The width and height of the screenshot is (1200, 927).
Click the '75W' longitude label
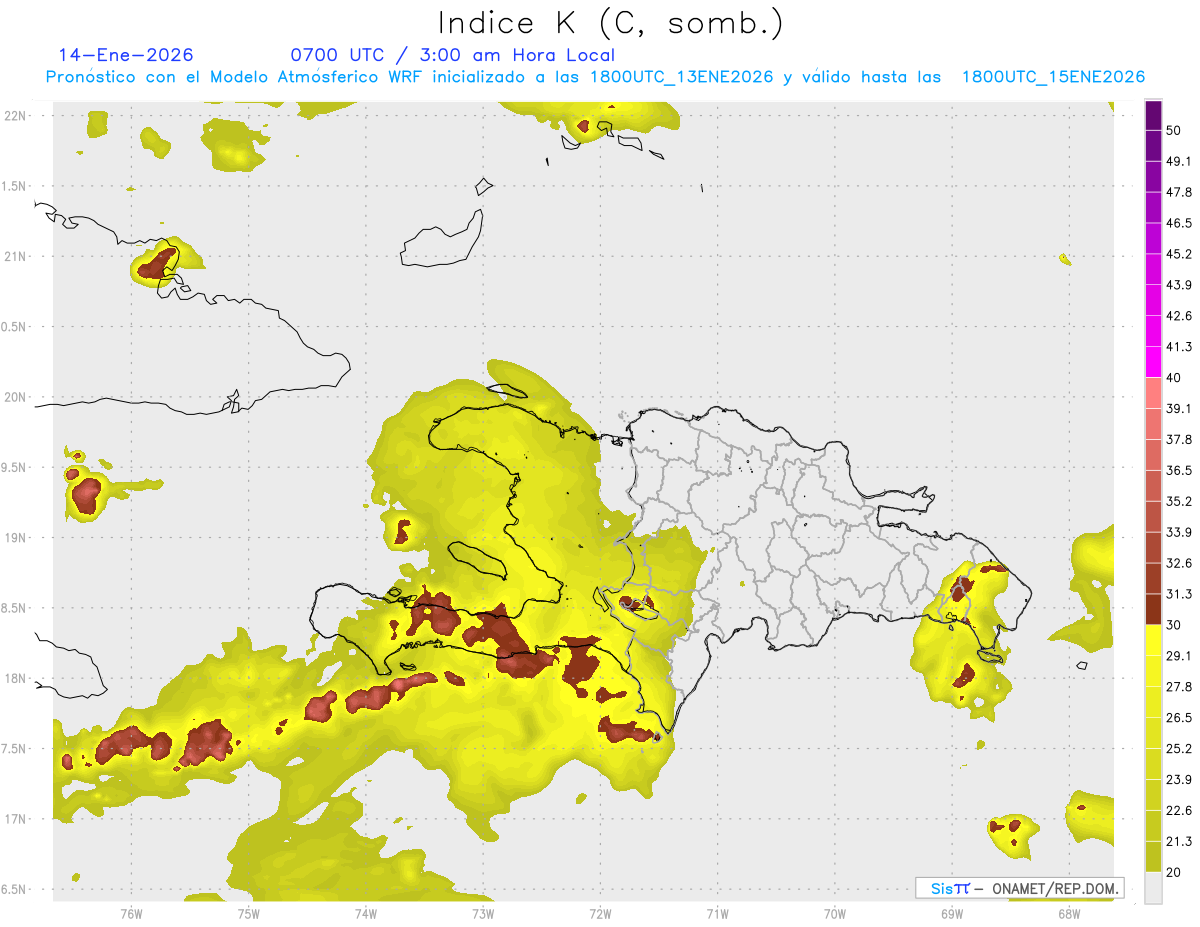[x=249, y=913]
